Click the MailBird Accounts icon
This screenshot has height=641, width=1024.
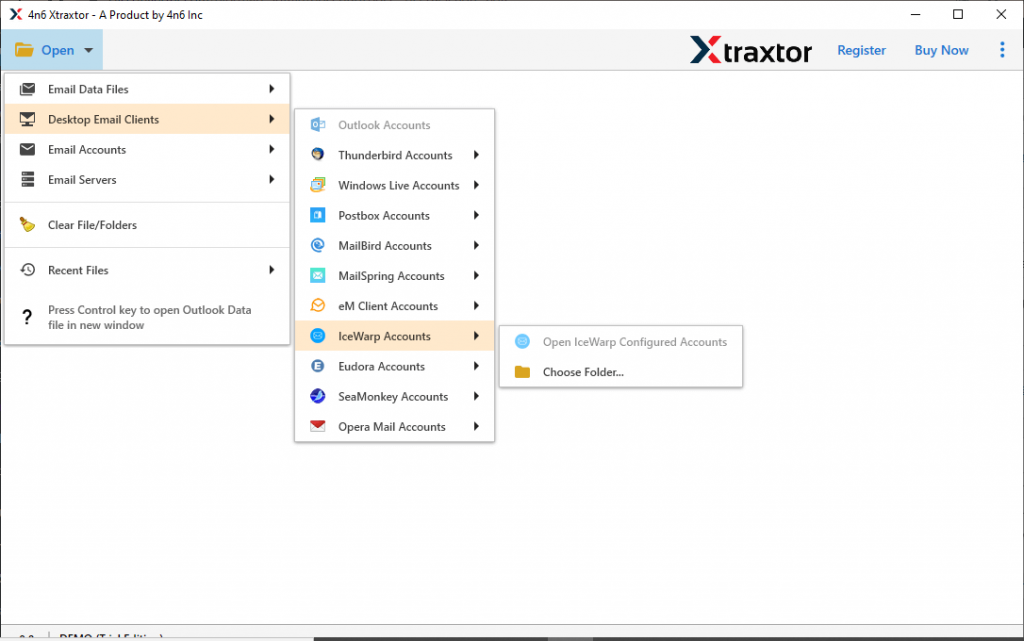pos(320,245)
